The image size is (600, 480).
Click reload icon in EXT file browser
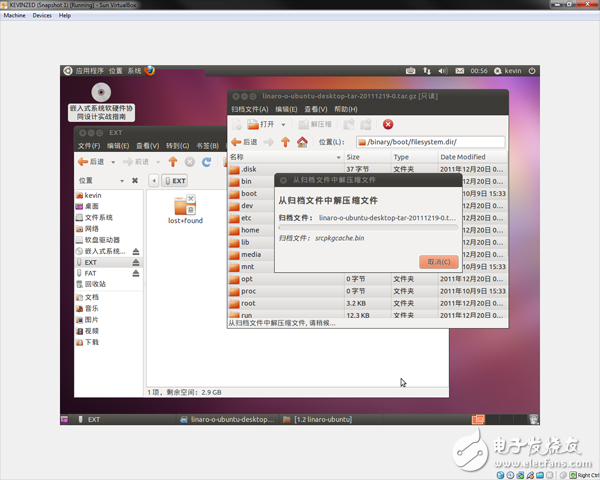207,162
